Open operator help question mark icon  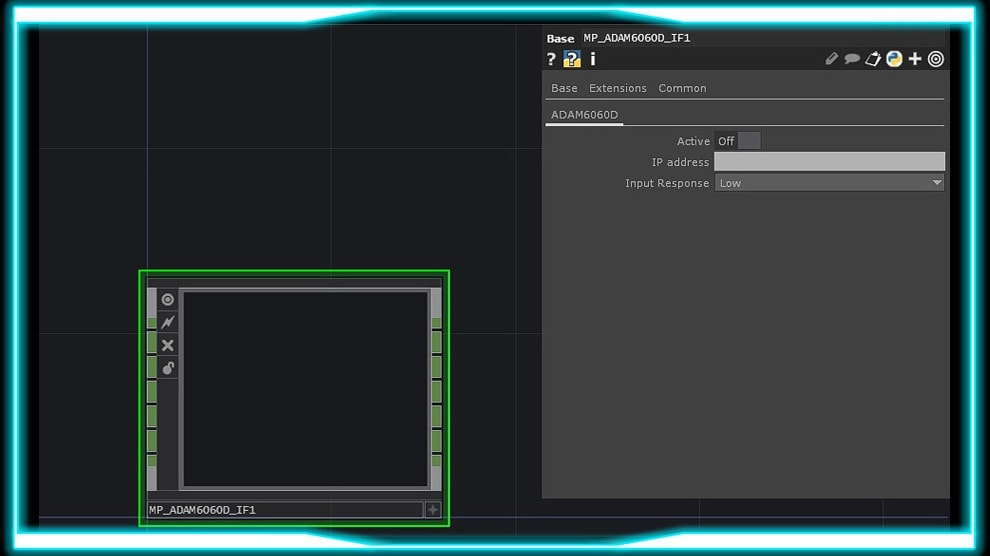point(551,60)
